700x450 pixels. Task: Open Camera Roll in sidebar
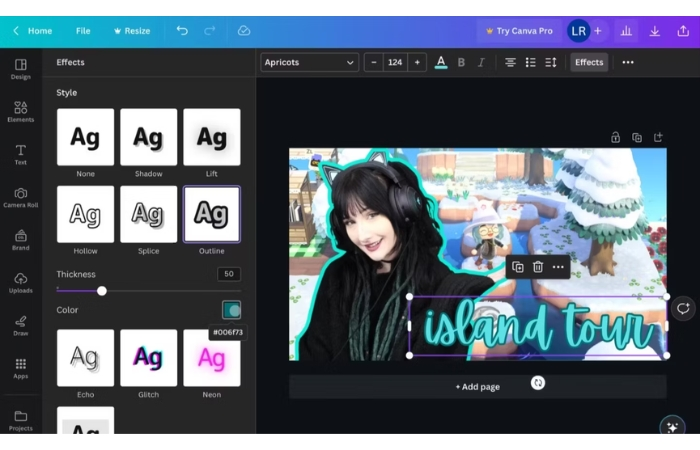21,197
